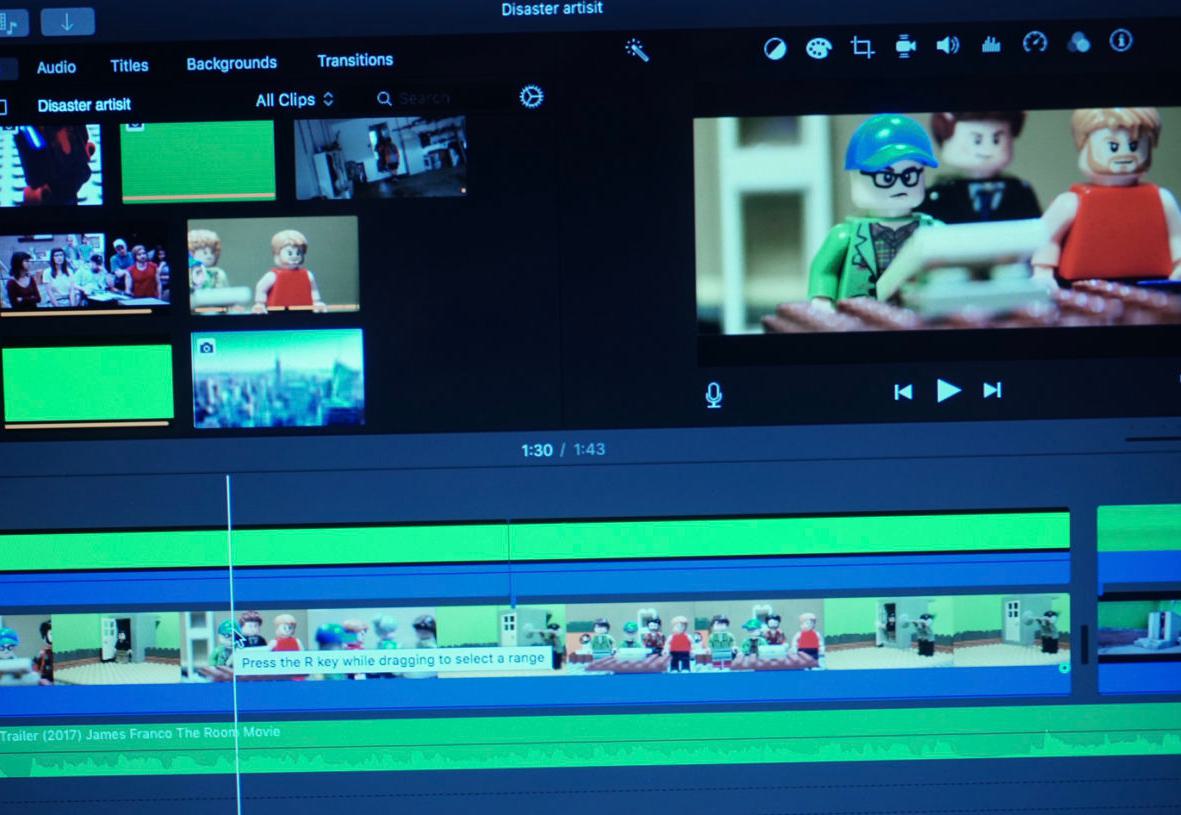This screenshot has height=815, width=1181.
Task: Open color correction palette tool
Action: (x=819, y=48)
